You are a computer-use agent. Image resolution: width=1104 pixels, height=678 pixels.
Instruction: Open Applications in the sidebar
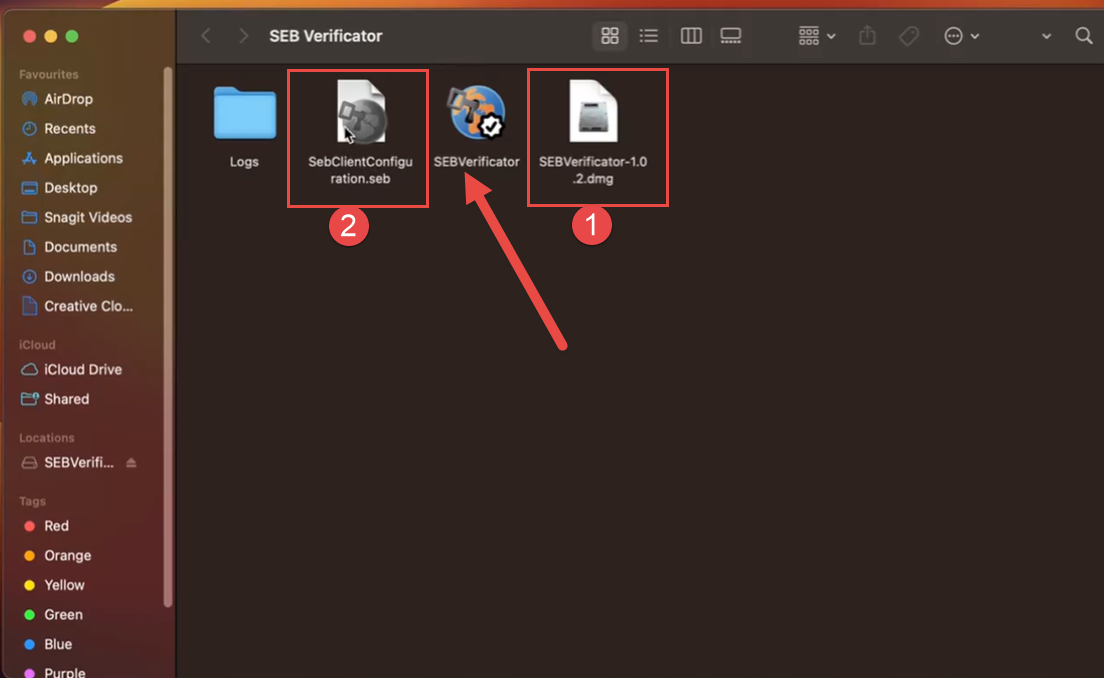point(83,158)
